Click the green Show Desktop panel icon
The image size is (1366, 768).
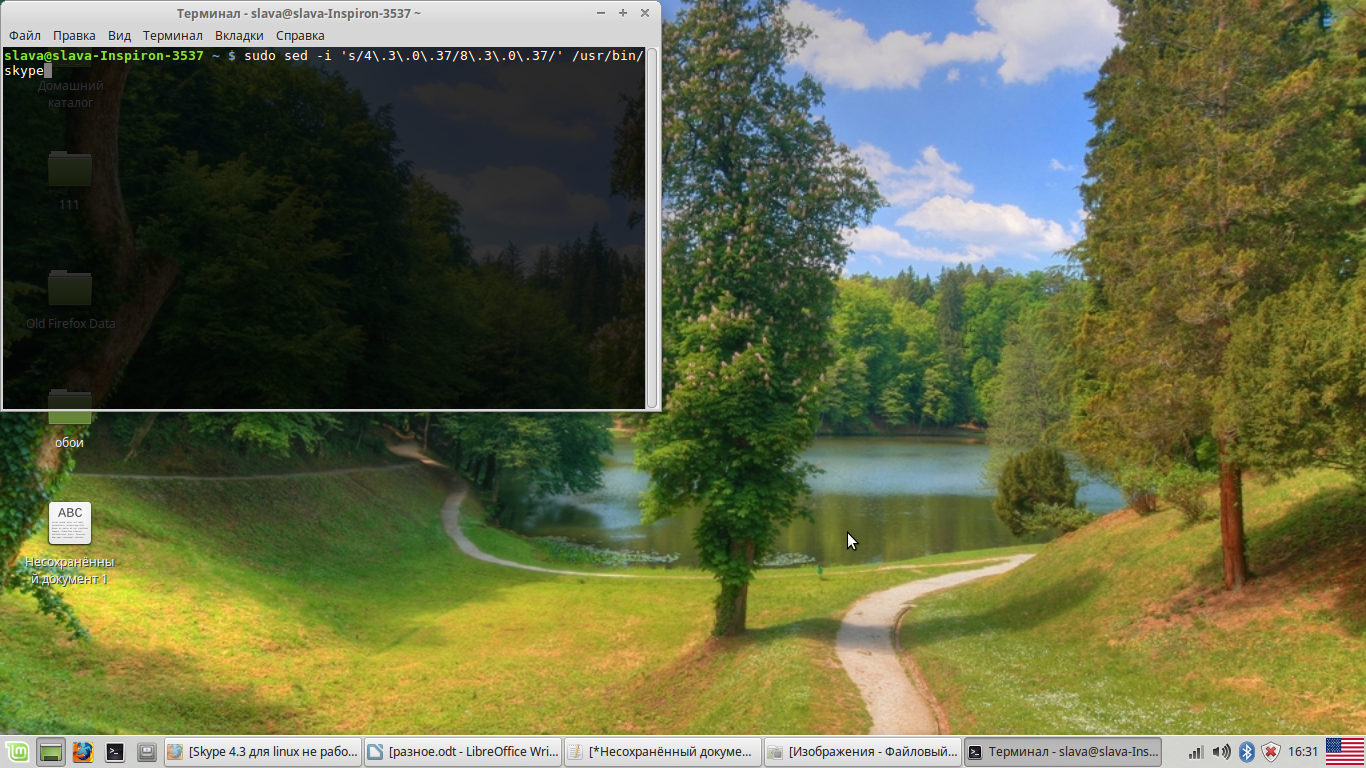click(51, 751)
